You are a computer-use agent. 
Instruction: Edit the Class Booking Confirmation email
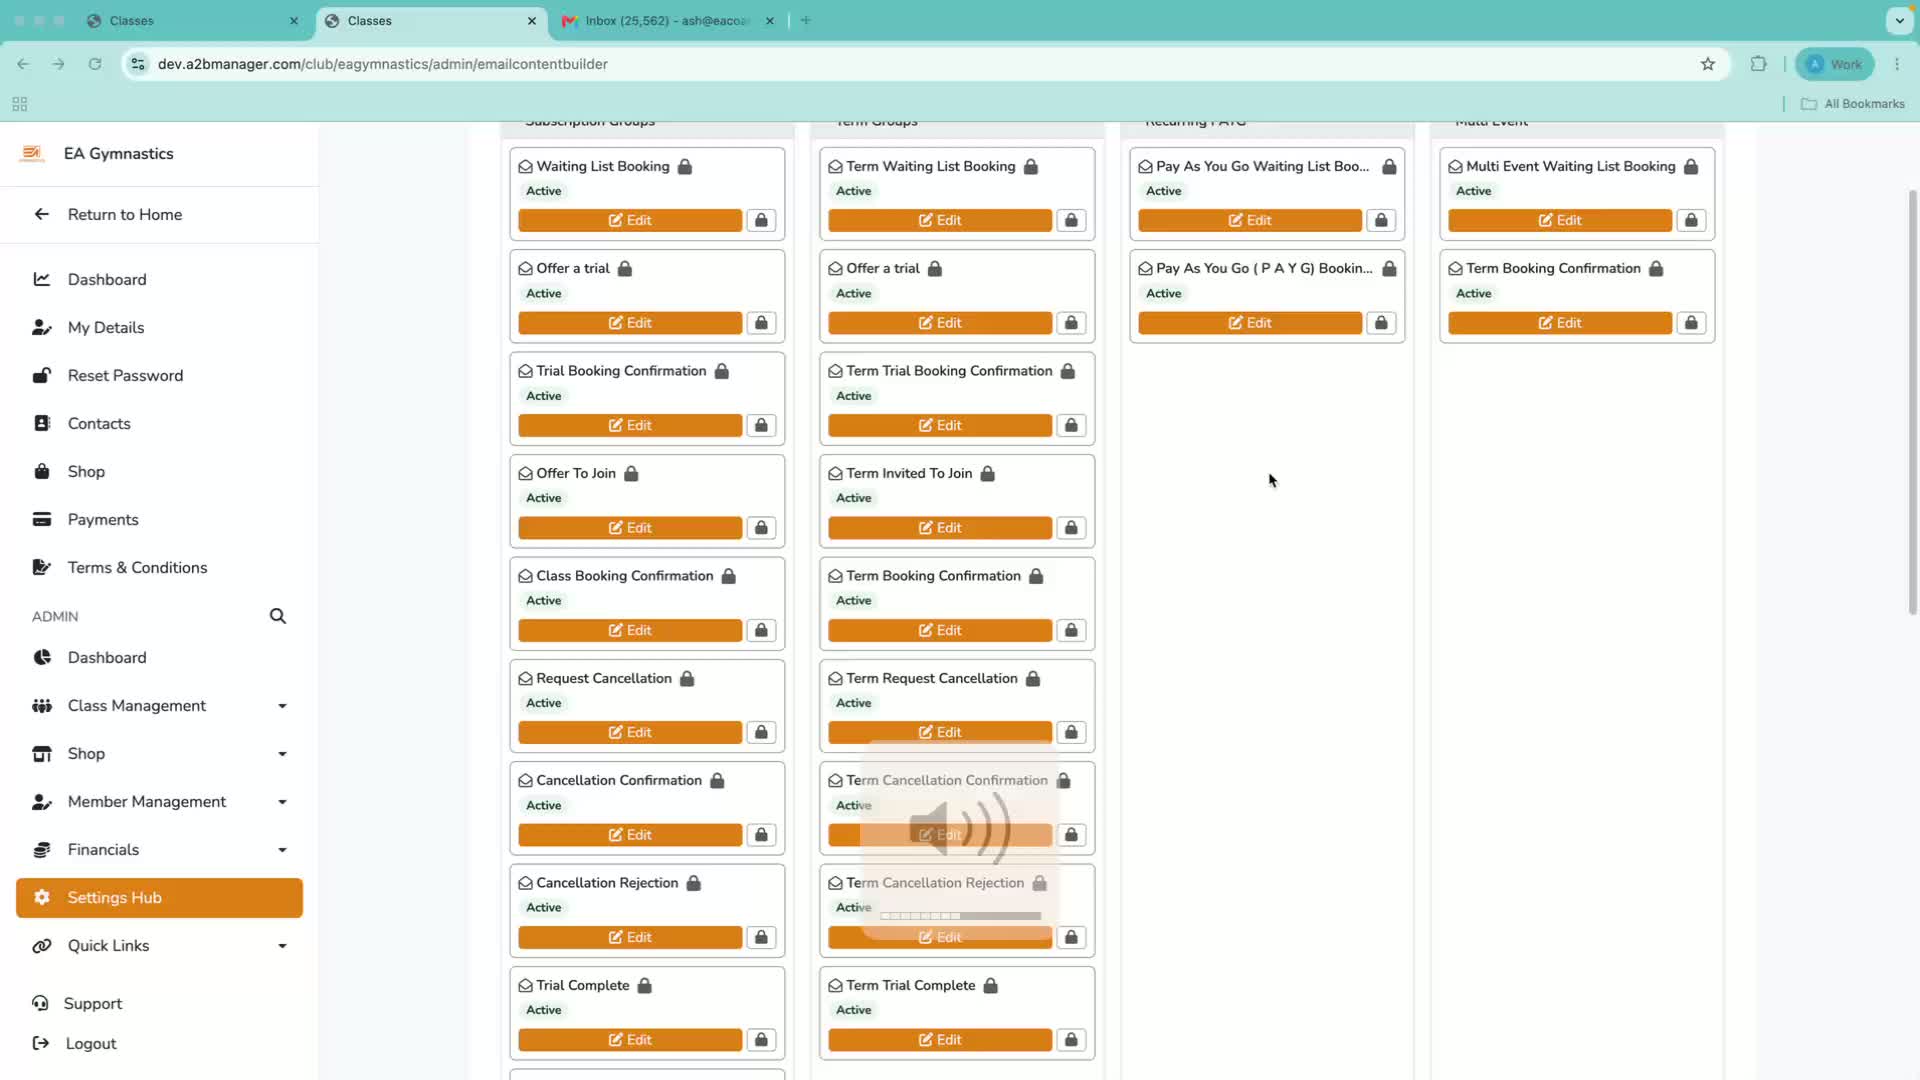coord(630,630)
